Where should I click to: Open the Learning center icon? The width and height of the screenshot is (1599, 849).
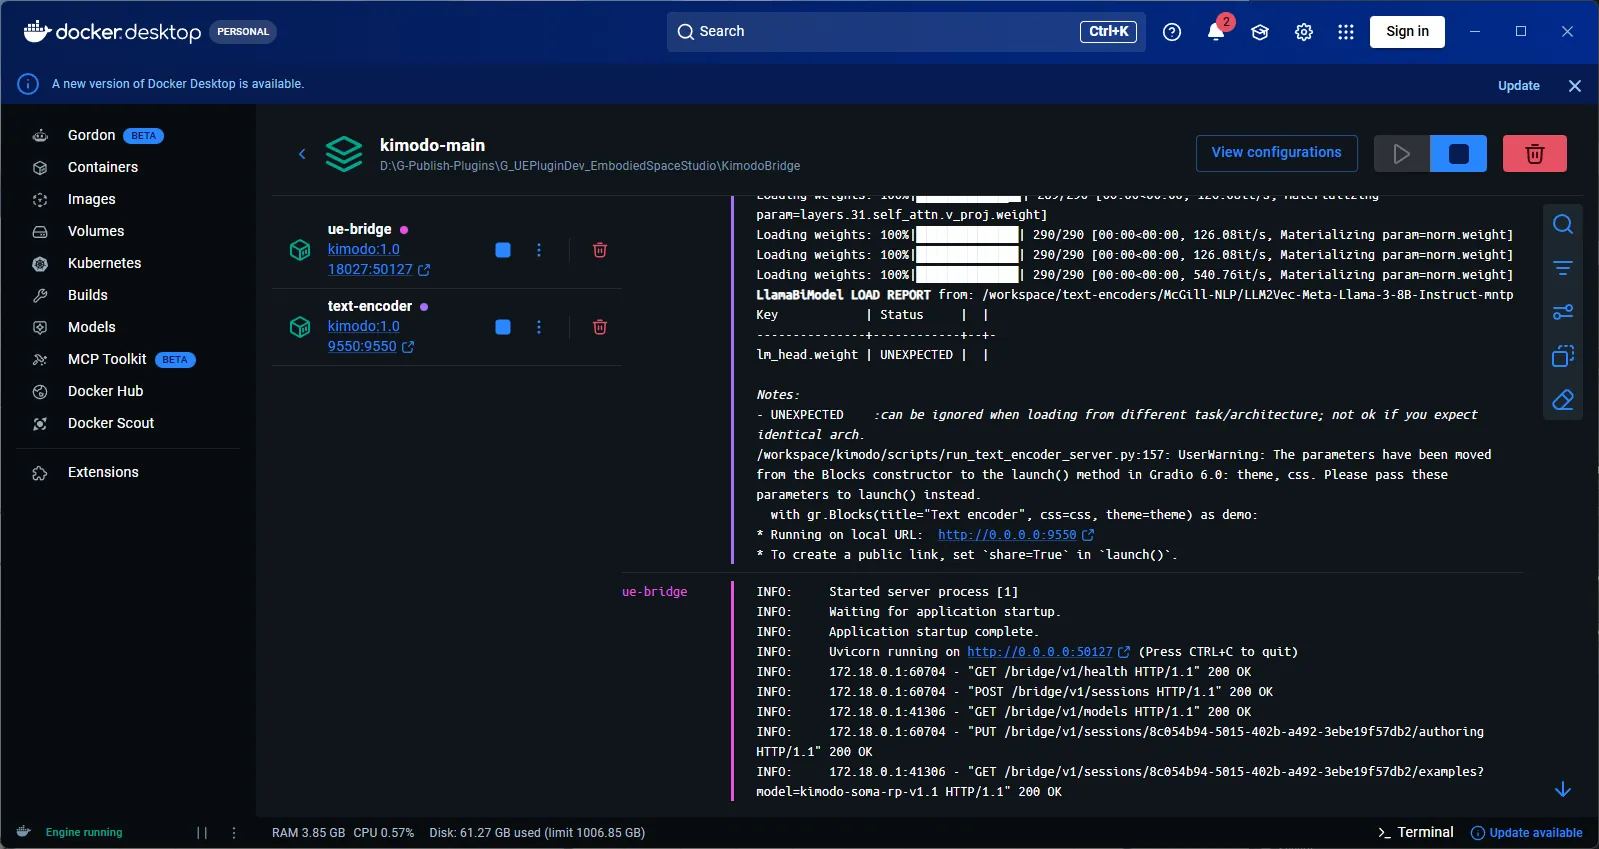(x=1260, y=32)
